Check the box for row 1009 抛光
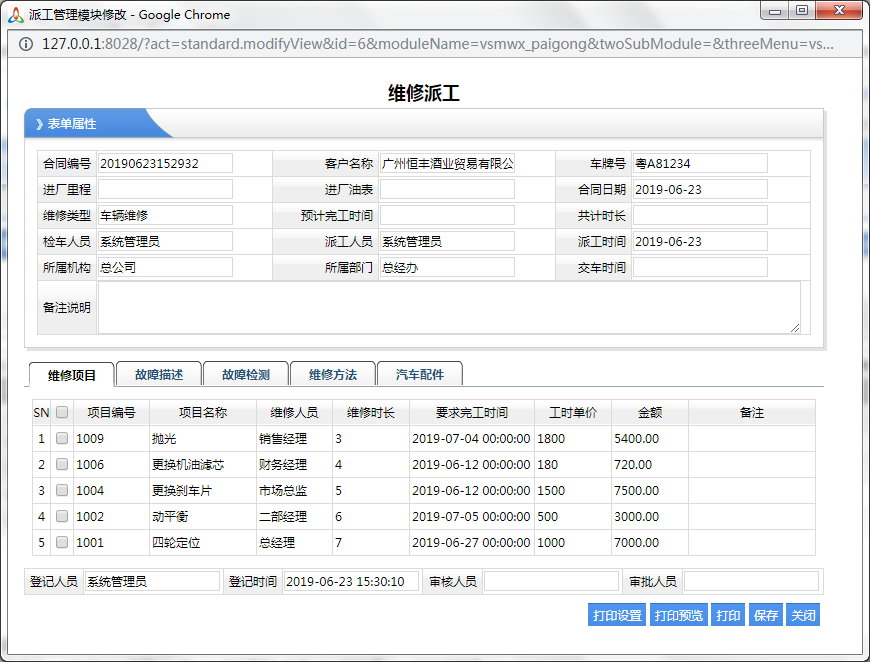 tap(62, 438)
